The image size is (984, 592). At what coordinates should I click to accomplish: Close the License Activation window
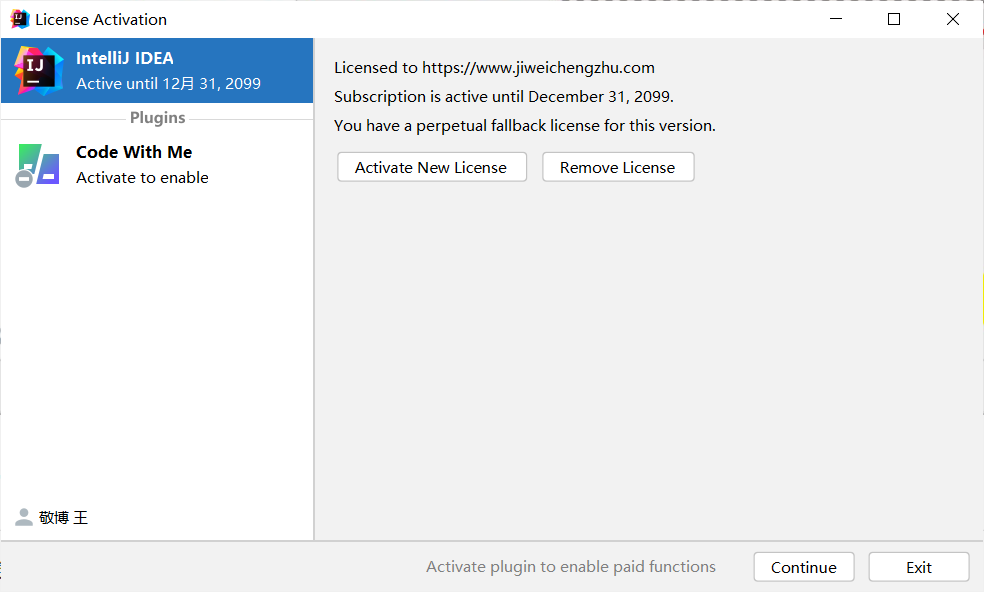tap(953, 19)
